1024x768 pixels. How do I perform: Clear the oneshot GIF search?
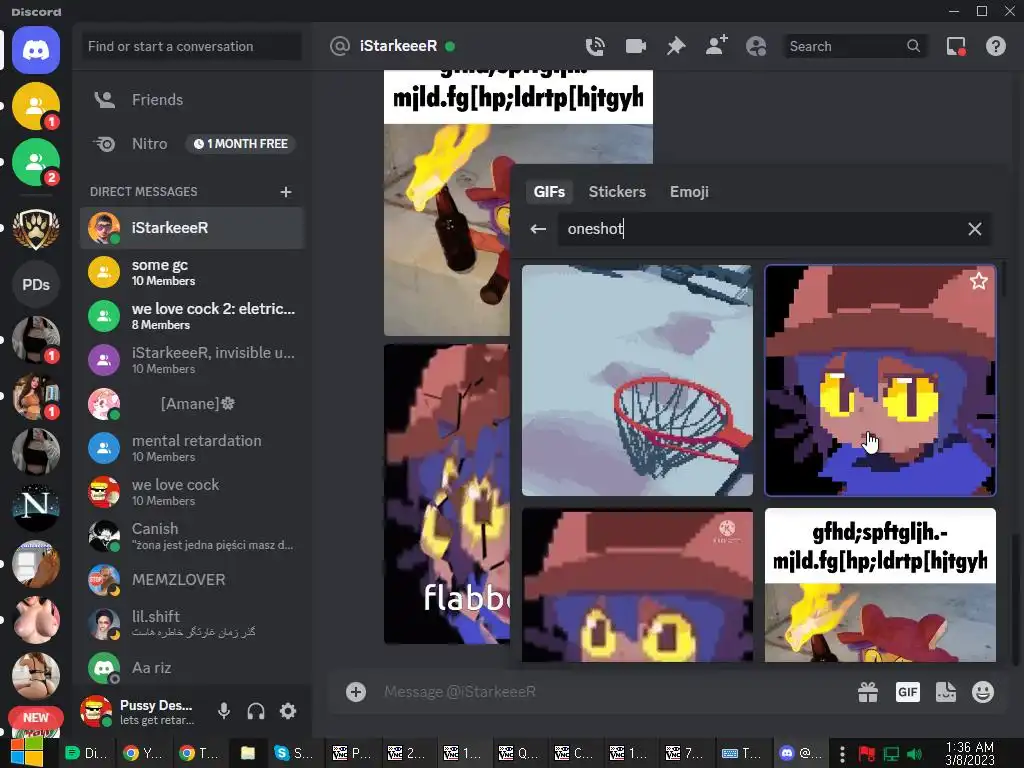click(x=974, y=229)
